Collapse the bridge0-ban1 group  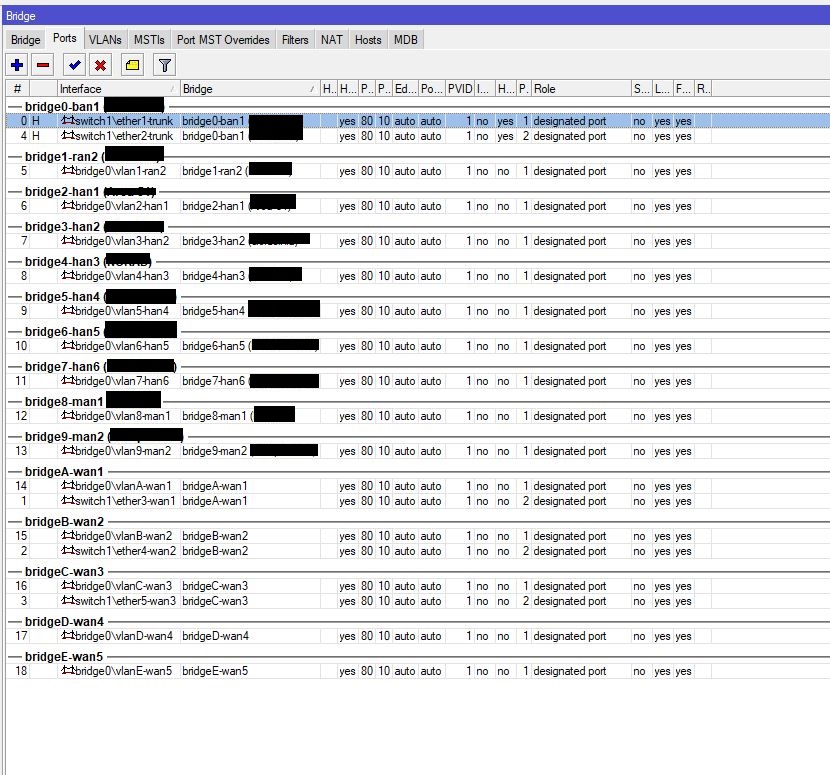click(15, 107)
